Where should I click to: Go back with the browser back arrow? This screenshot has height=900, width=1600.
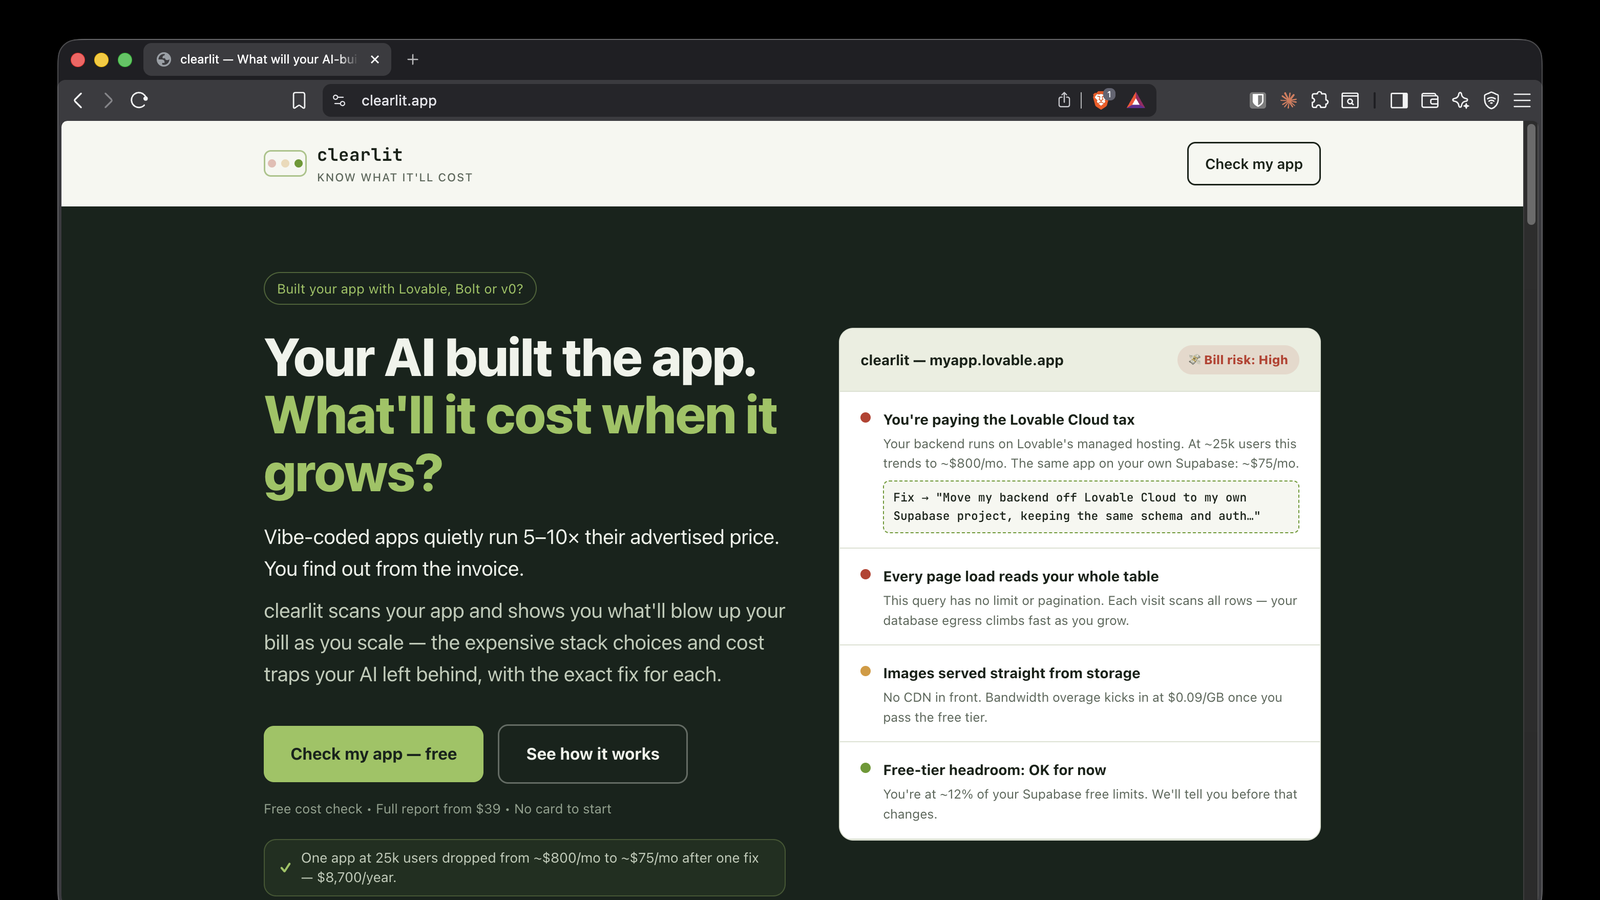point(78,100)
